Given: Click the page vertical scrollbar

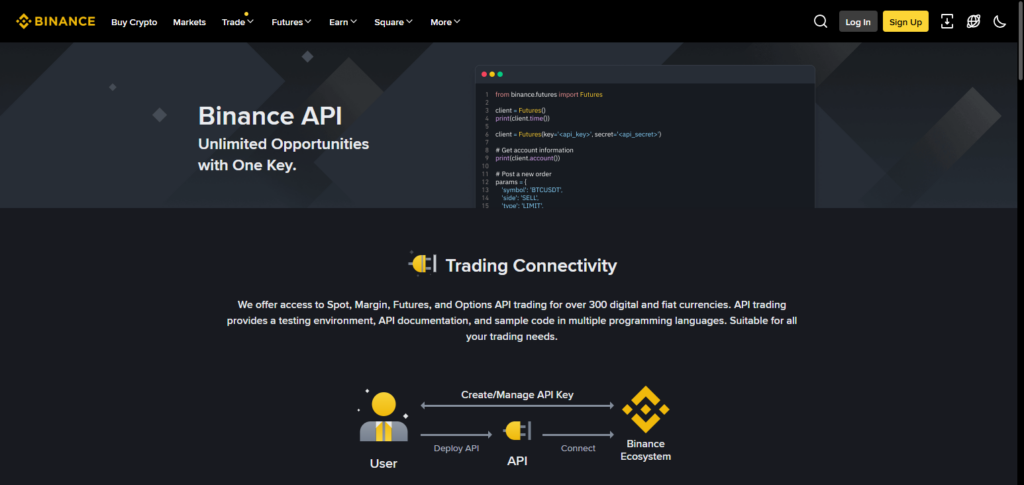Looking at the screenshot, I should pyautogui.click(x=1019, y=39).
